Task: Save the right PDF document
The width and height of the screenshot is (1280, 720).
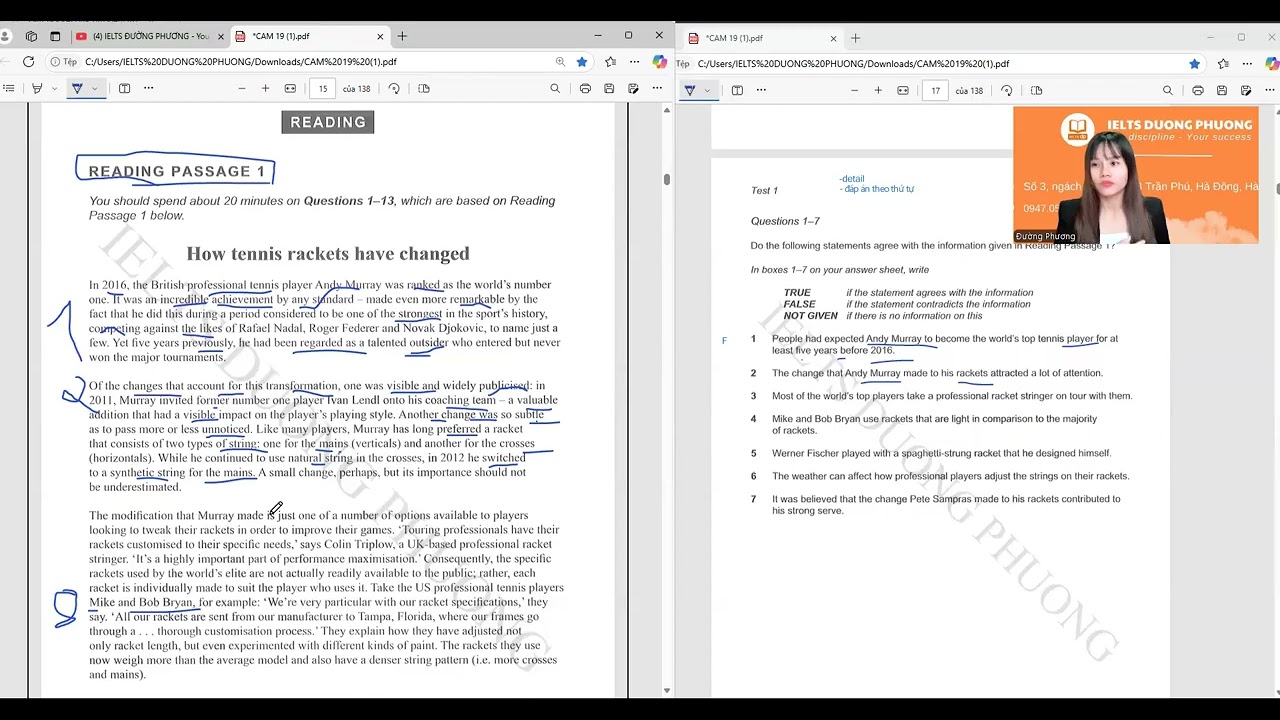Action: [x=1222, y=90]
